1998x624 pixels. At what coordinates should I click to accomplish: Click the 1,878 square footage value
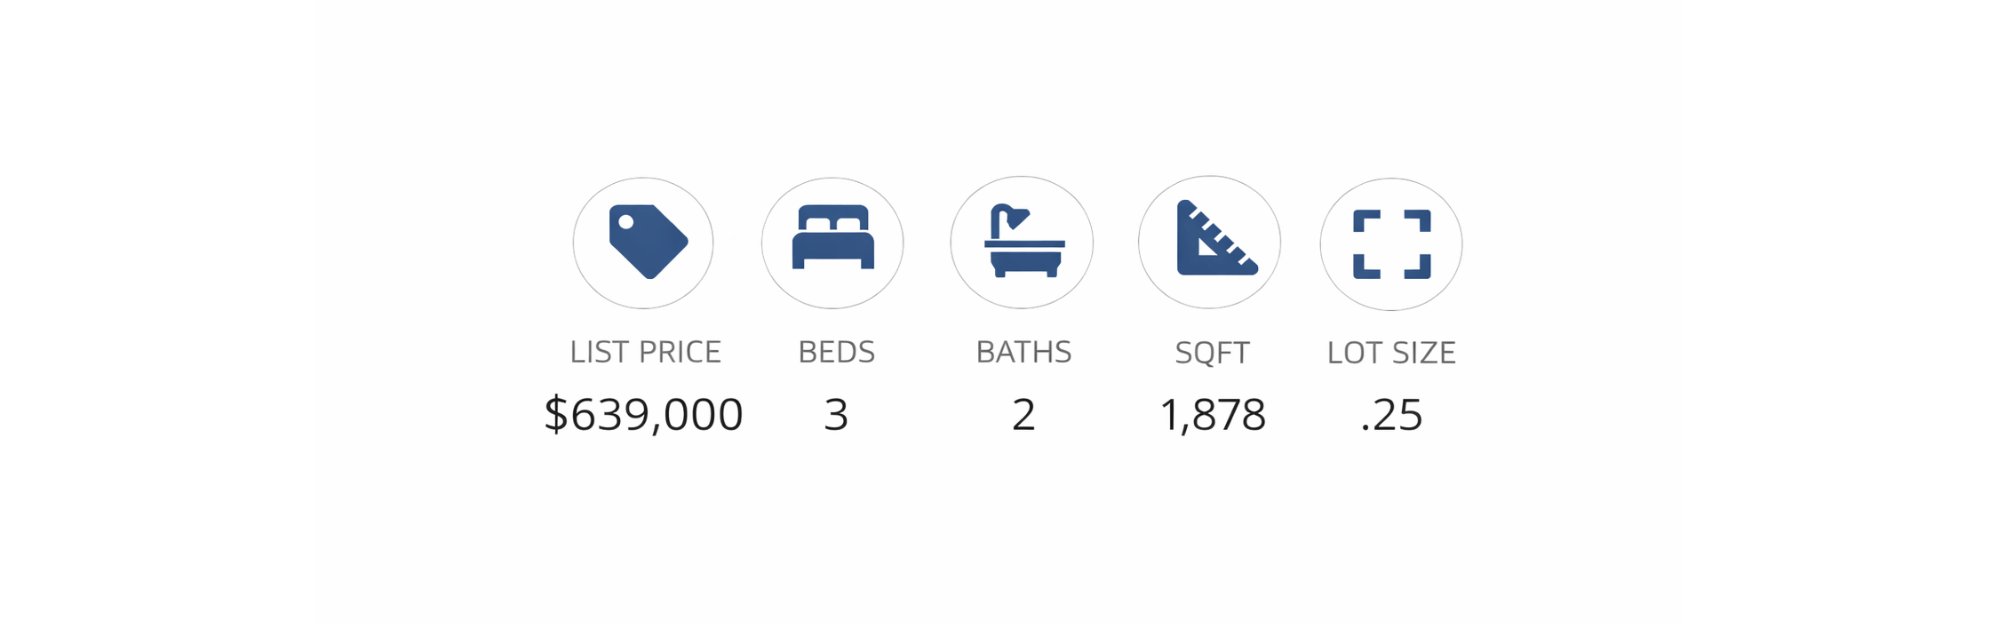[1212, 415]
